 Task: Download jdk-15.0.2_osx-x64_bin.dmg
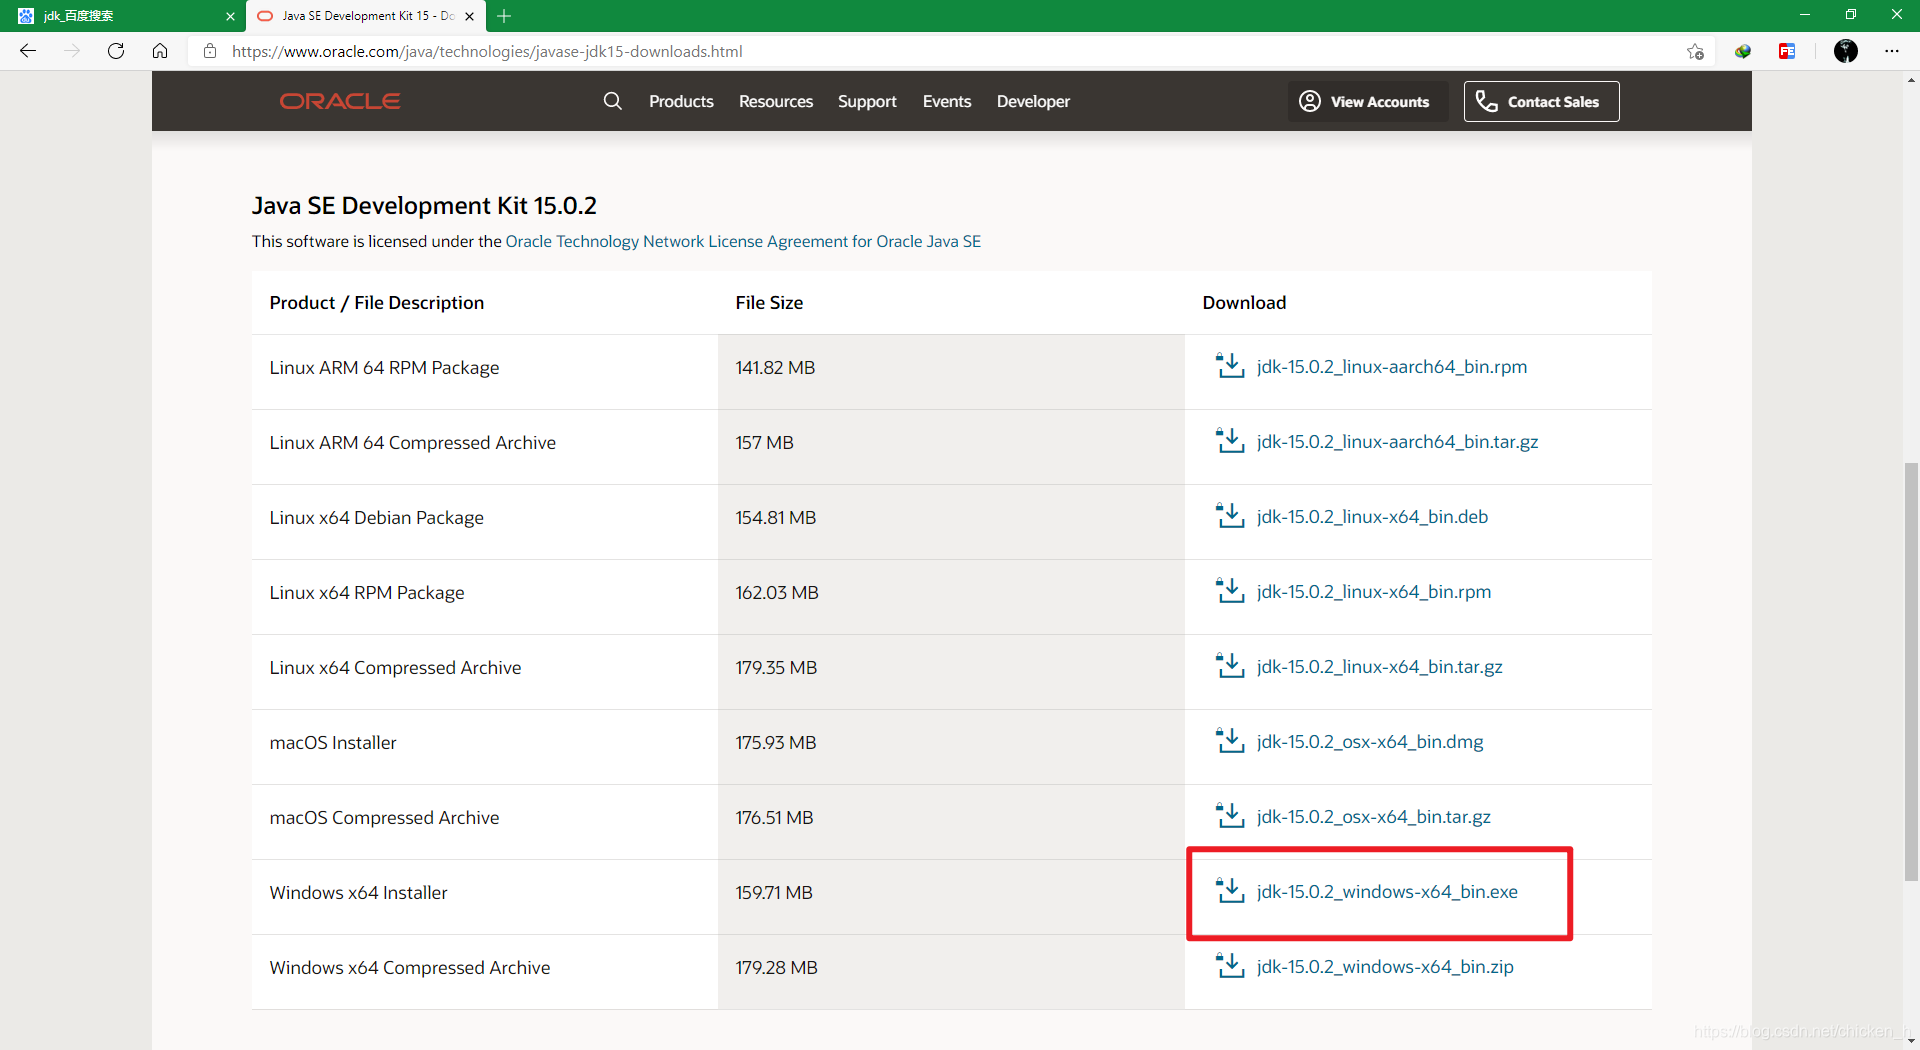[x=1370, y=742]
